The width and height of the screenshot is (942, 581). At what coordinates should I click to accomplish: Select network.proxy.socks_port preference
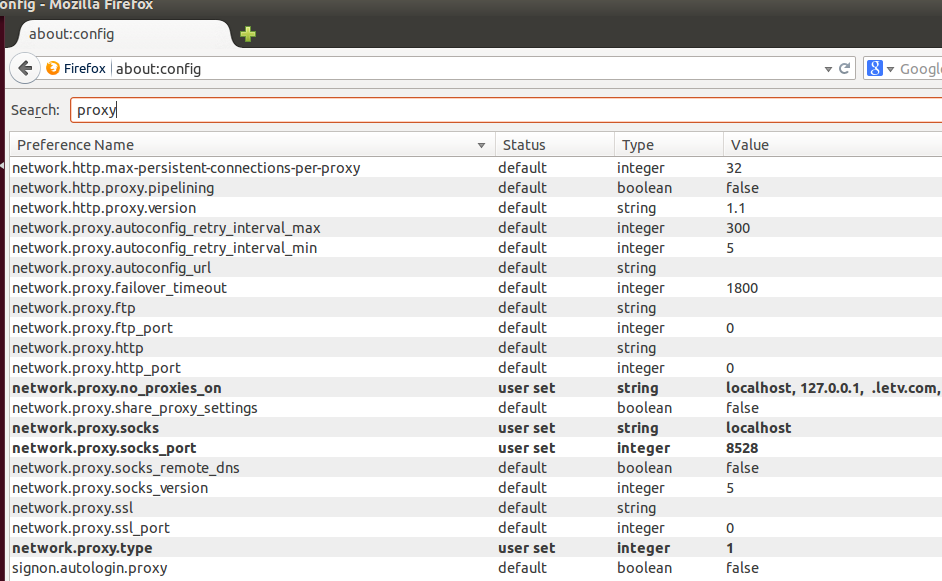tap(104, 448)
